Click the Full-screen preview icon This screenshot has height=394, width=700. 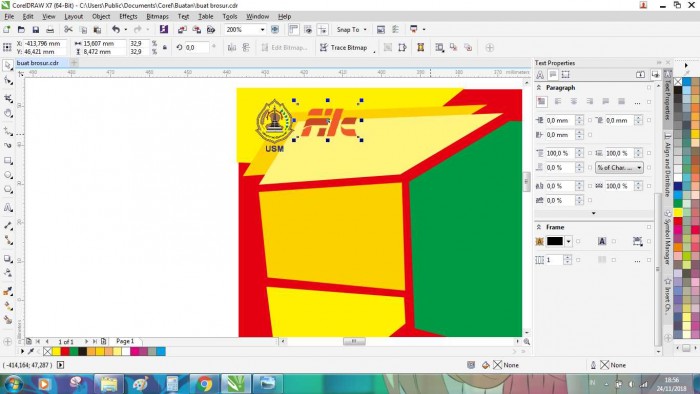click(x=275, y=29)
